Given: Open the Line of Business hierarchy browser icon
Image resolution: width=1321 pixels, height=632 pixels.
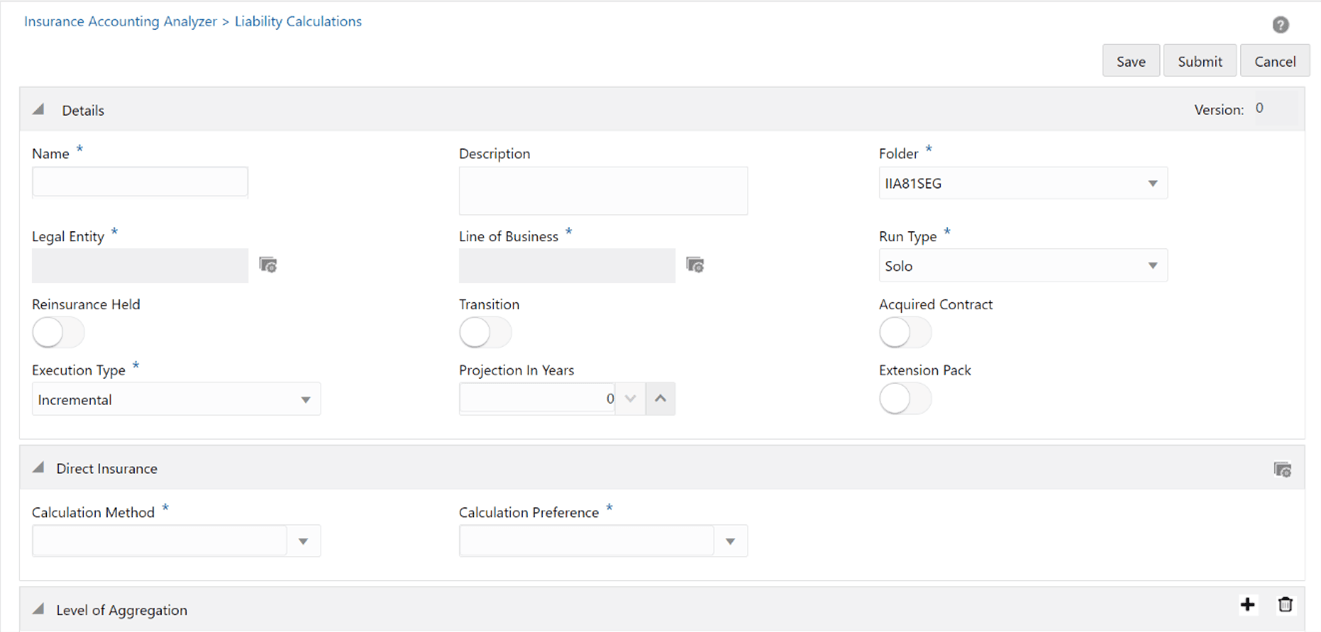Looking at the screenshot, I should pos(695,264).
